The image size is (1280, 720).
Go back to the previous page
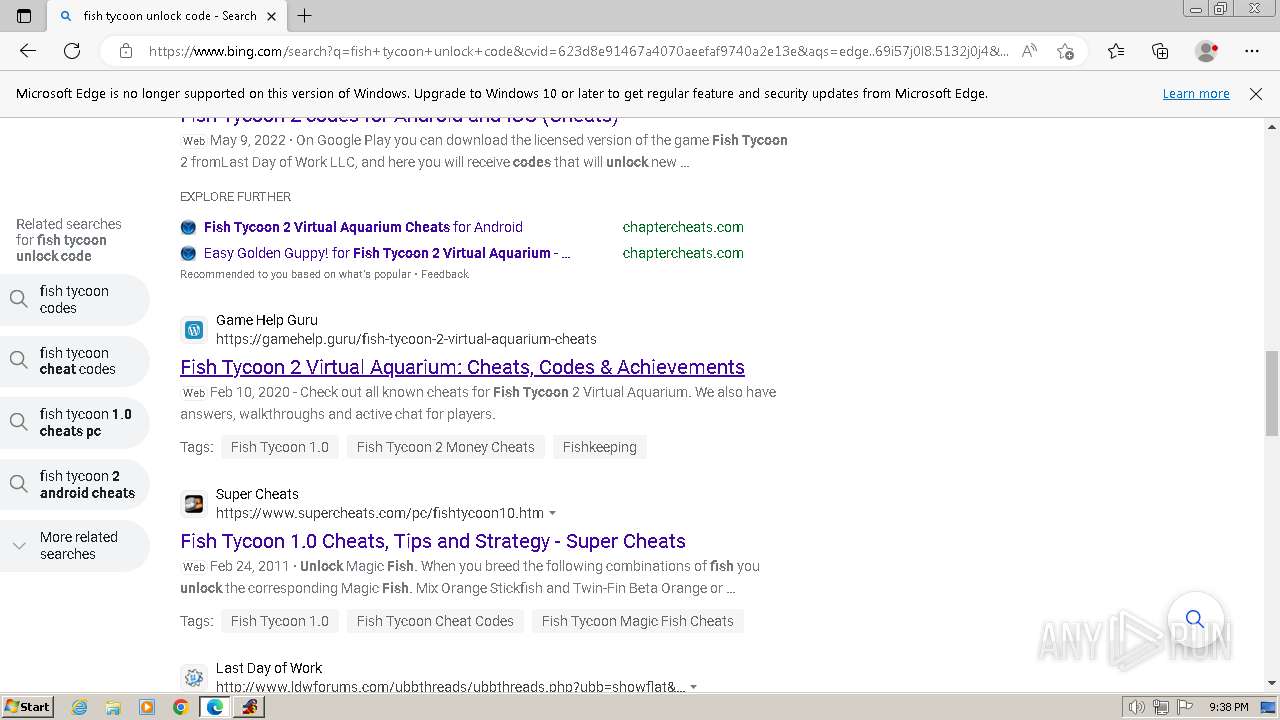click(x=28, y=51)
